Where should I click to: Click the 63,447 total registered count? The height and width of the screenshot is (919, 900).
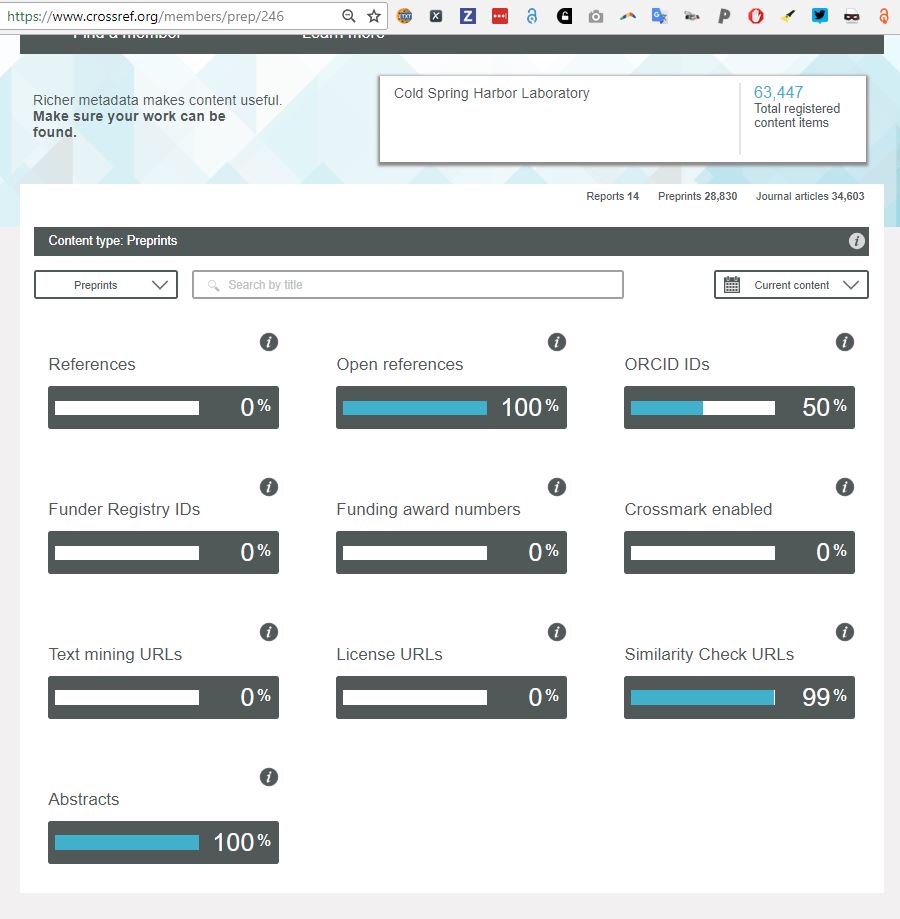click(x=778, y=92)
